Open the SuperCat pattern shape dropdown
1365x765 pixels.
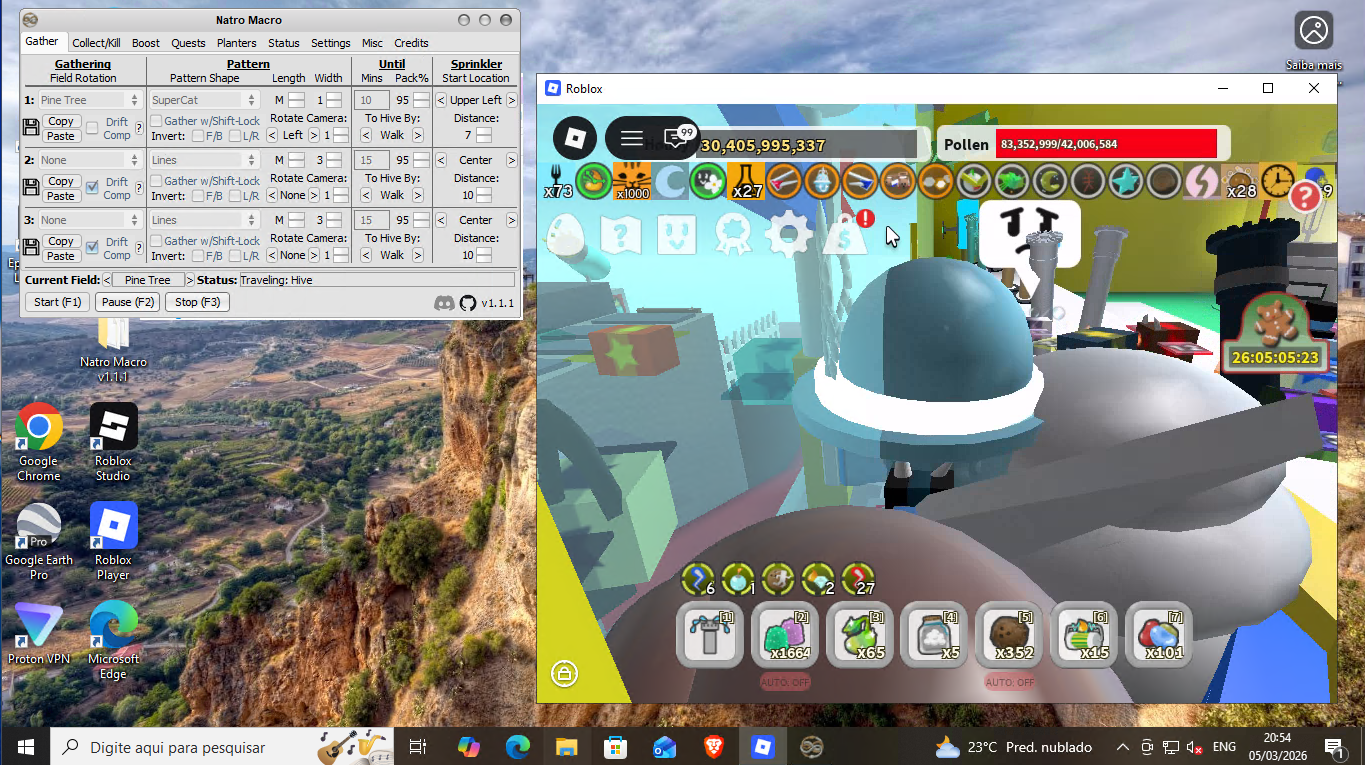(205, 100)
